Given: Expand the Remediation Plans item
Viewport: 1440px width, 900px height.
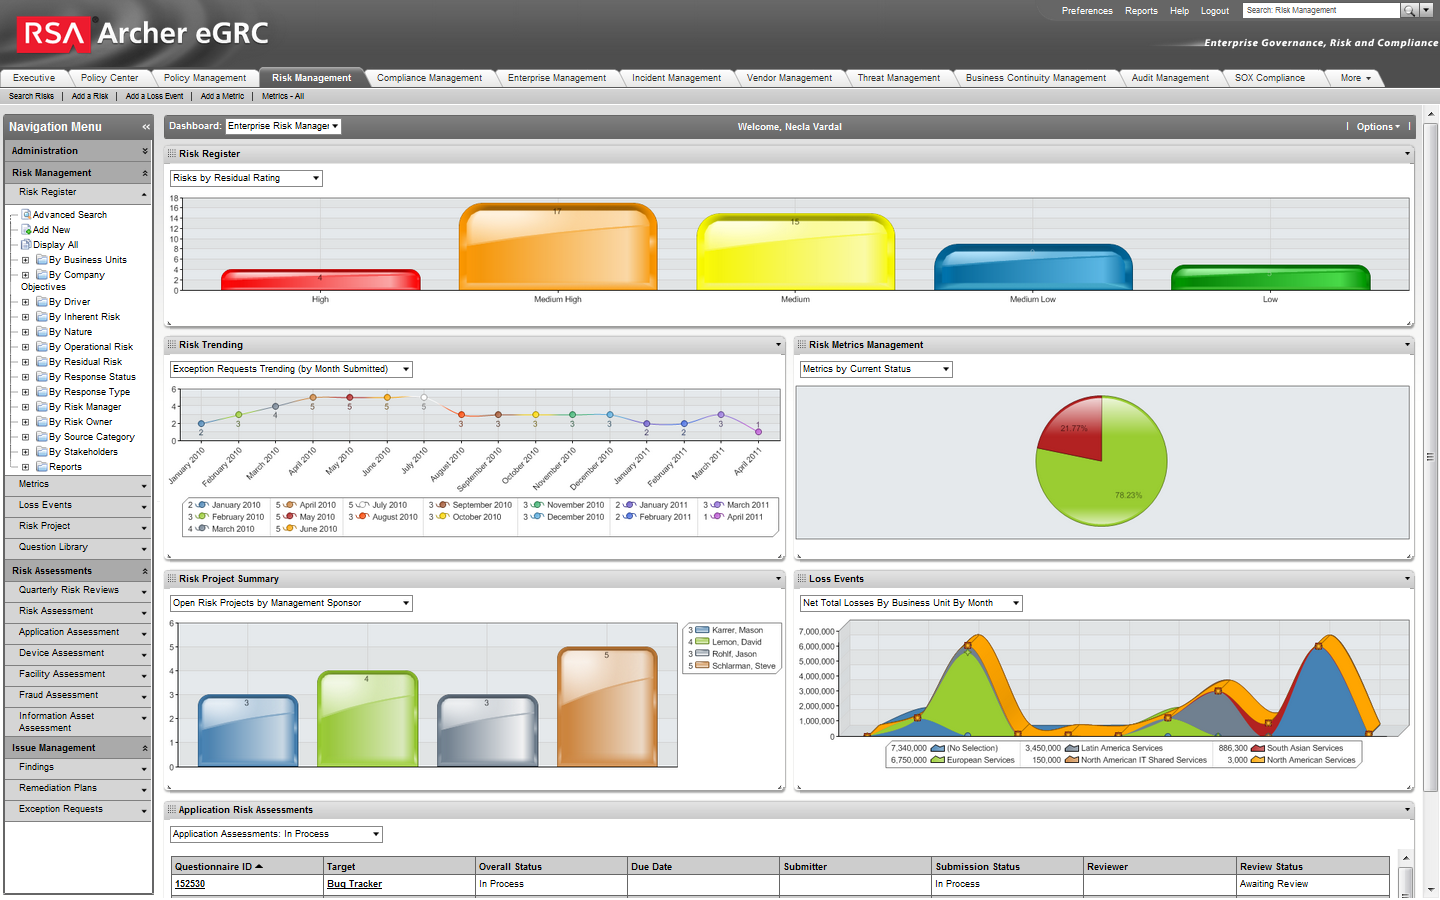Looking at the screenshot, I should (x=78, y=789).
